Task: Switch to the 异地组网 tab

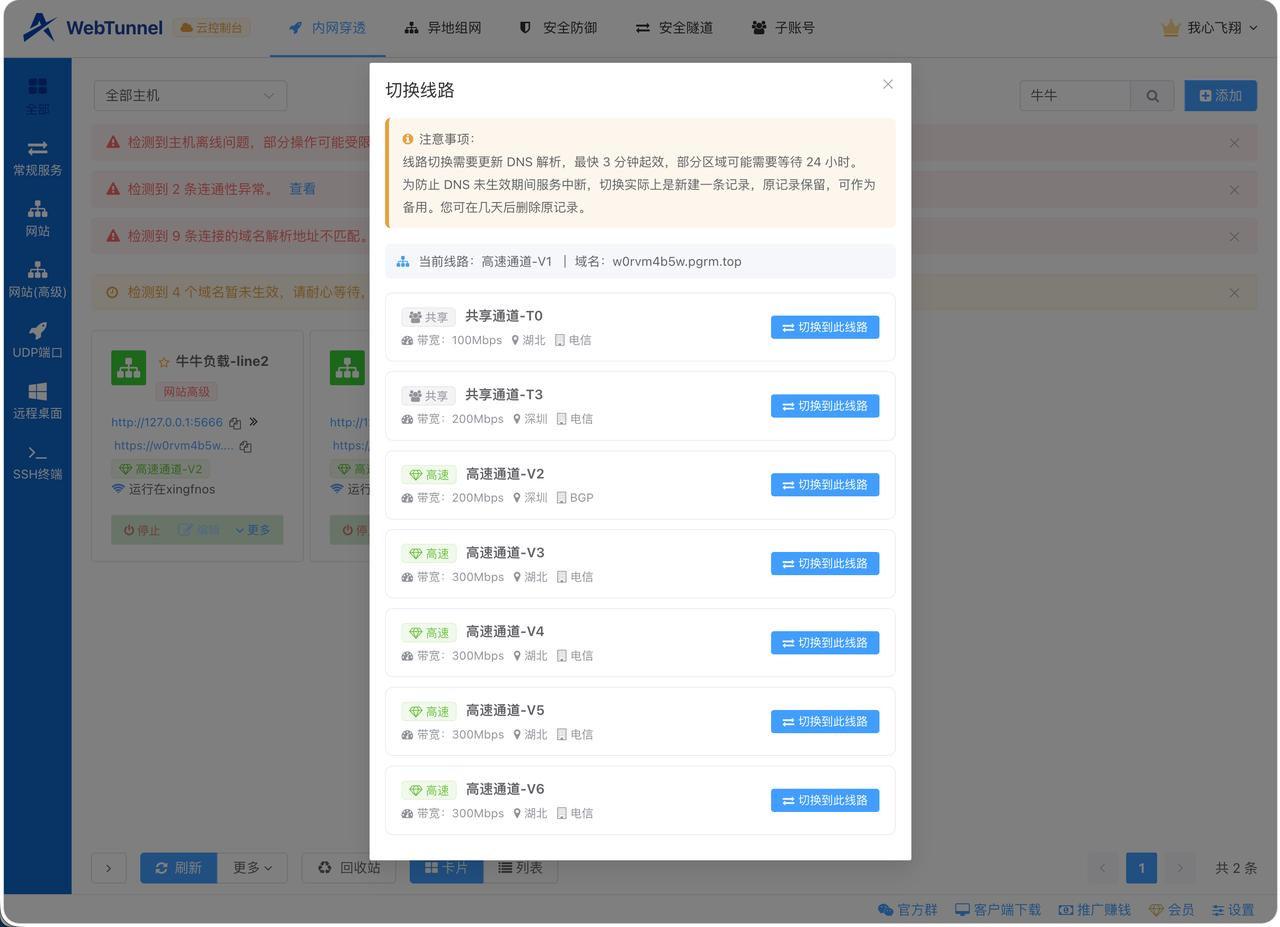Action: coord(443,28)
